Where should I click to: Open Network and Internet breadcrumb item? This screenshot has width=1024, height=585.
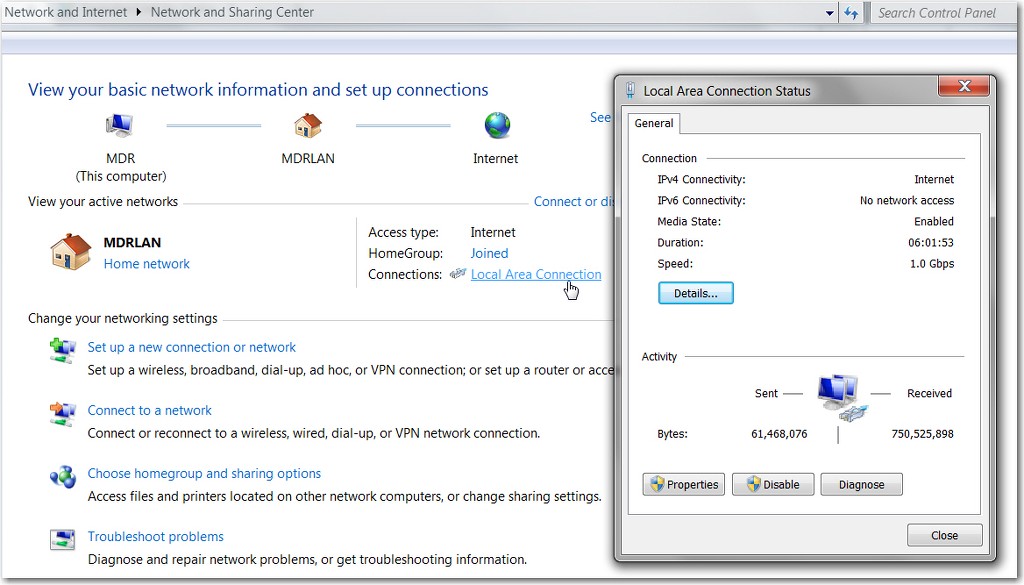pyautogui.click(x=66, y=12)
